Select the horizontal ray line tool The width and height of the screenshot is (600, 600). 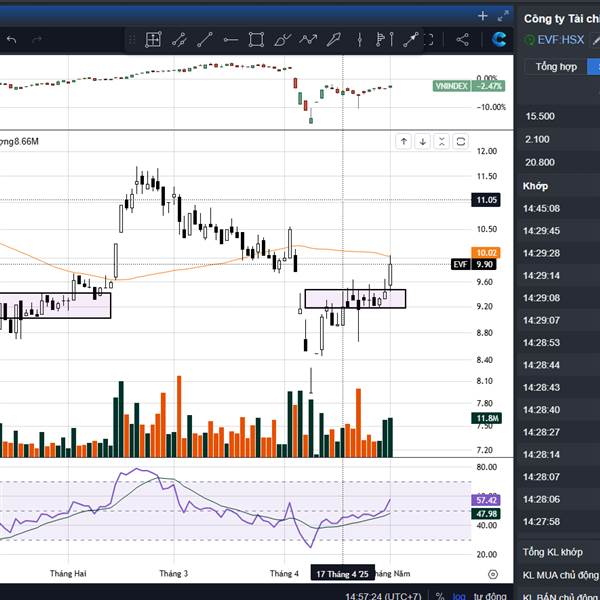click(x=231, y=39)
